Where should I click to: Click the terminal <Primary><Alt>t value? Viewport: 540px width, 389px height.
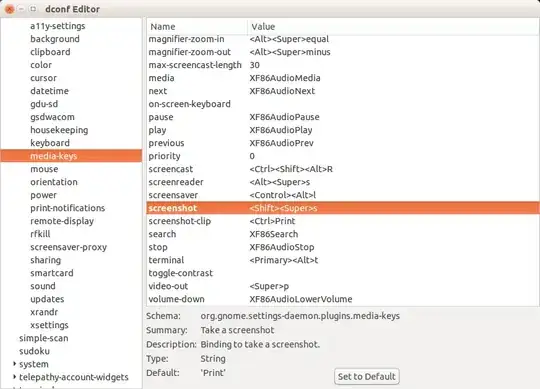283,260
